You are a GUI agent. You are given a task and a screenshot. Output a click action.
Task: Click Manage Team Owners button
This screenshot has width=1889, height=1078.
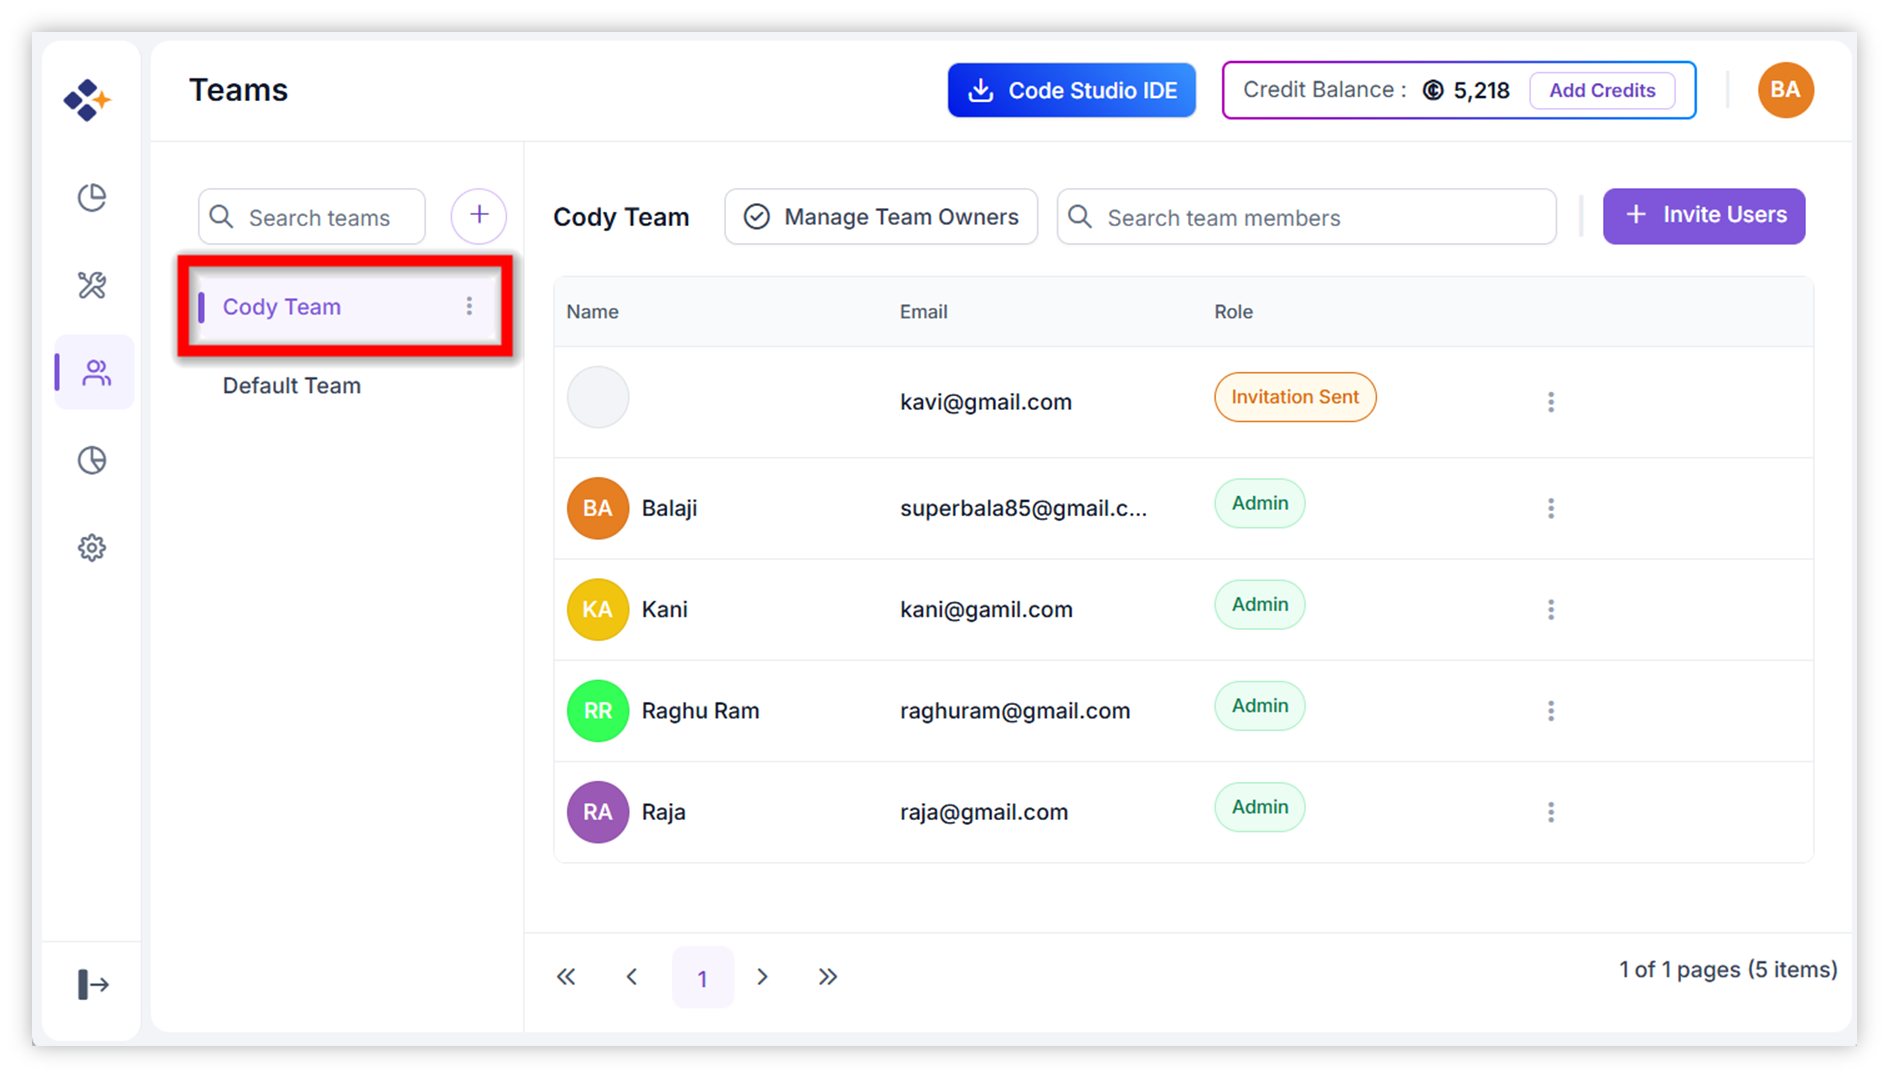tap(881, 217)
